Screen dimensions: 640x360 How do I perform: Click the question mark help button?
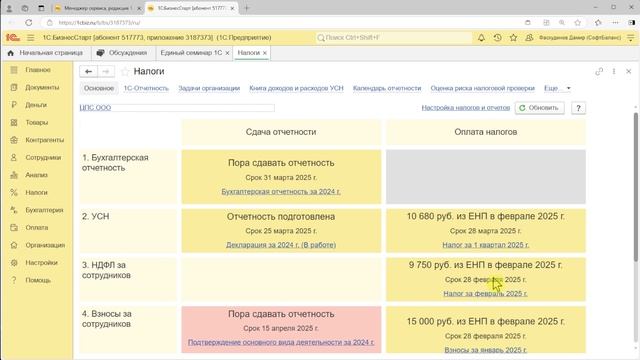pyautogui.click(x=578, y=108)
